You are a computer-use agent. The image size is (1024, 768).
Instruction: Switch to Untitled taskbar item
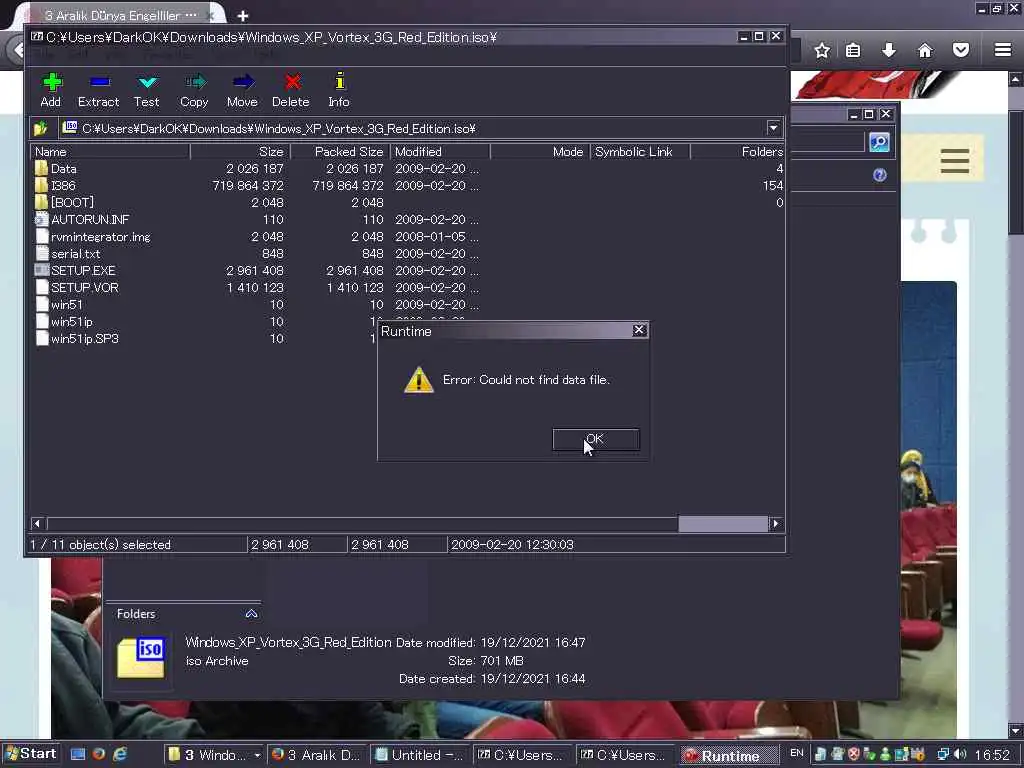tap(419, 755)
